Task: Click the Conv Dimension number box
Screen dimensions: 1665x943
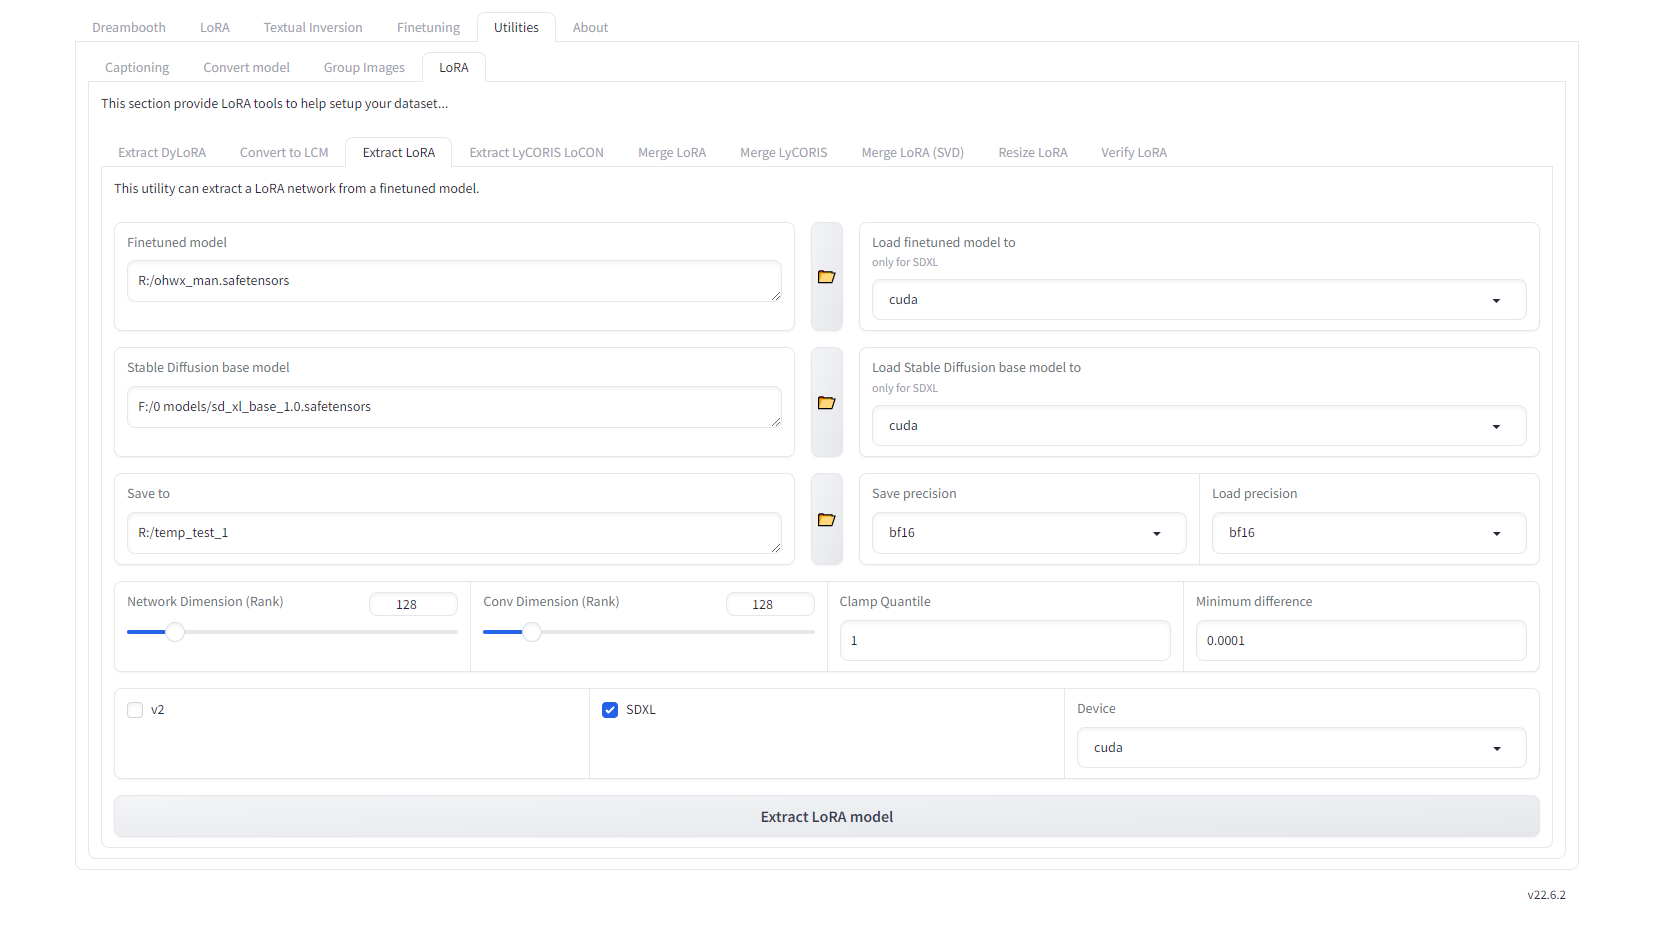Action: (x=770, y=604)
